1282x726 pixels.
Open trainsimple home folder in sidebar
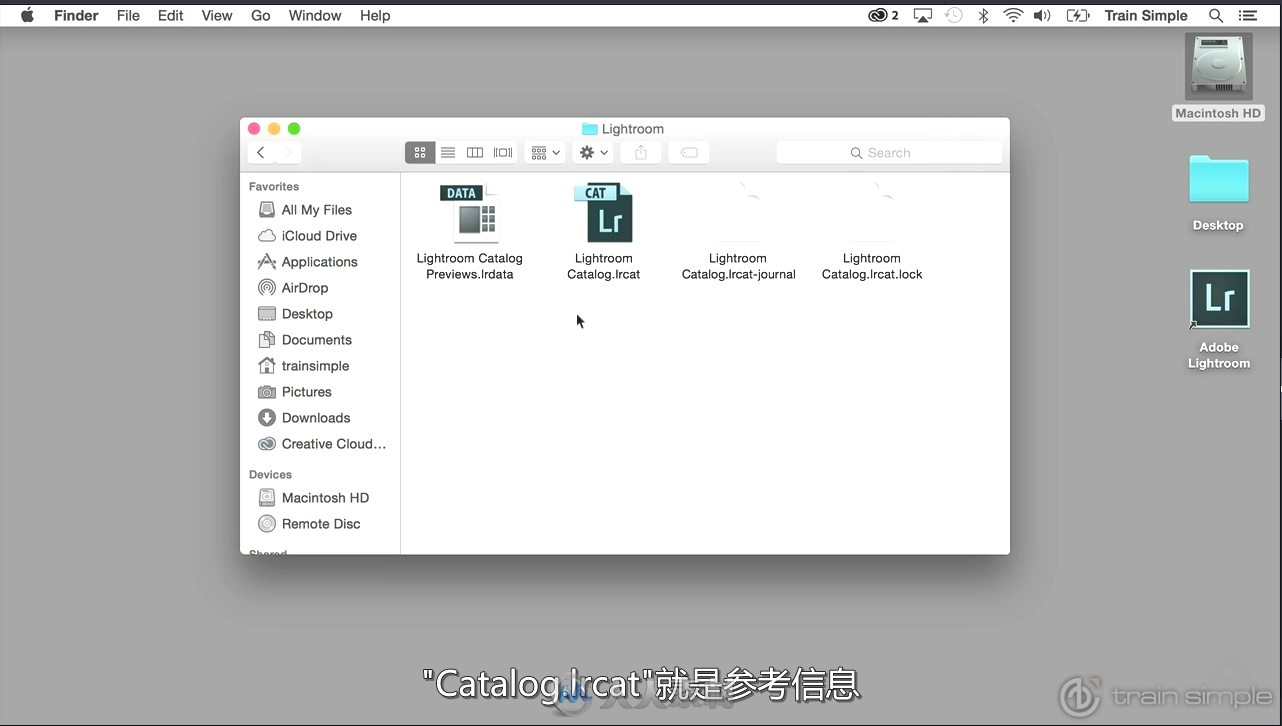[x=315, y=366]
